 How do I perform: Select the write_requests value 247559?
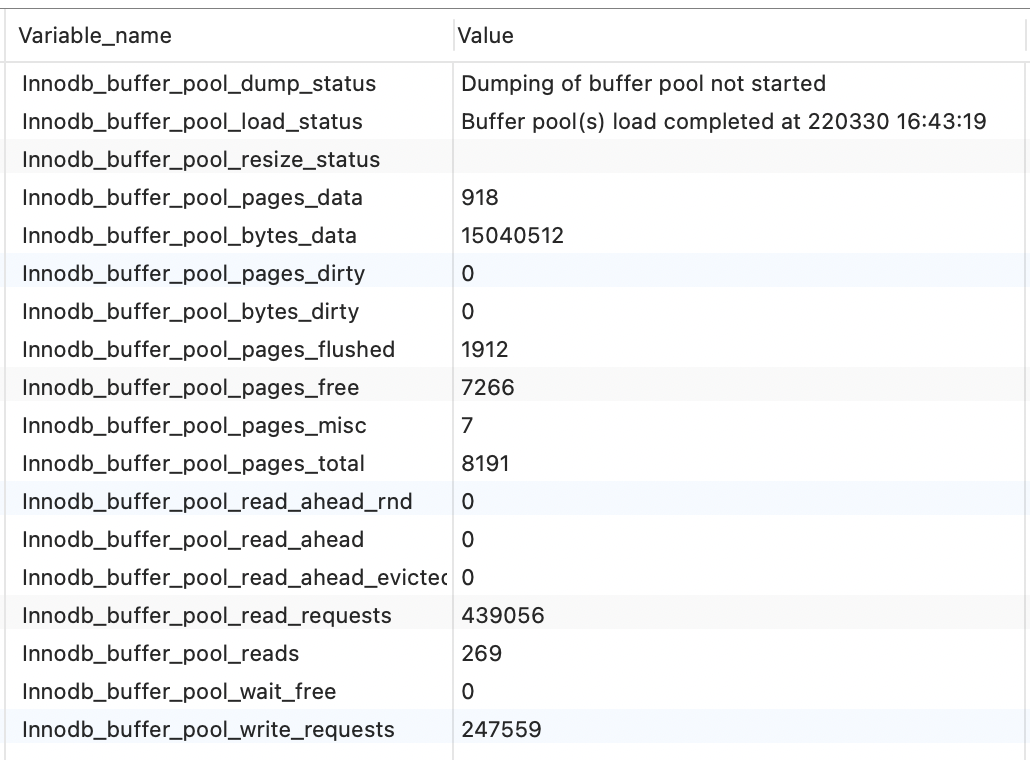(501, 730)
